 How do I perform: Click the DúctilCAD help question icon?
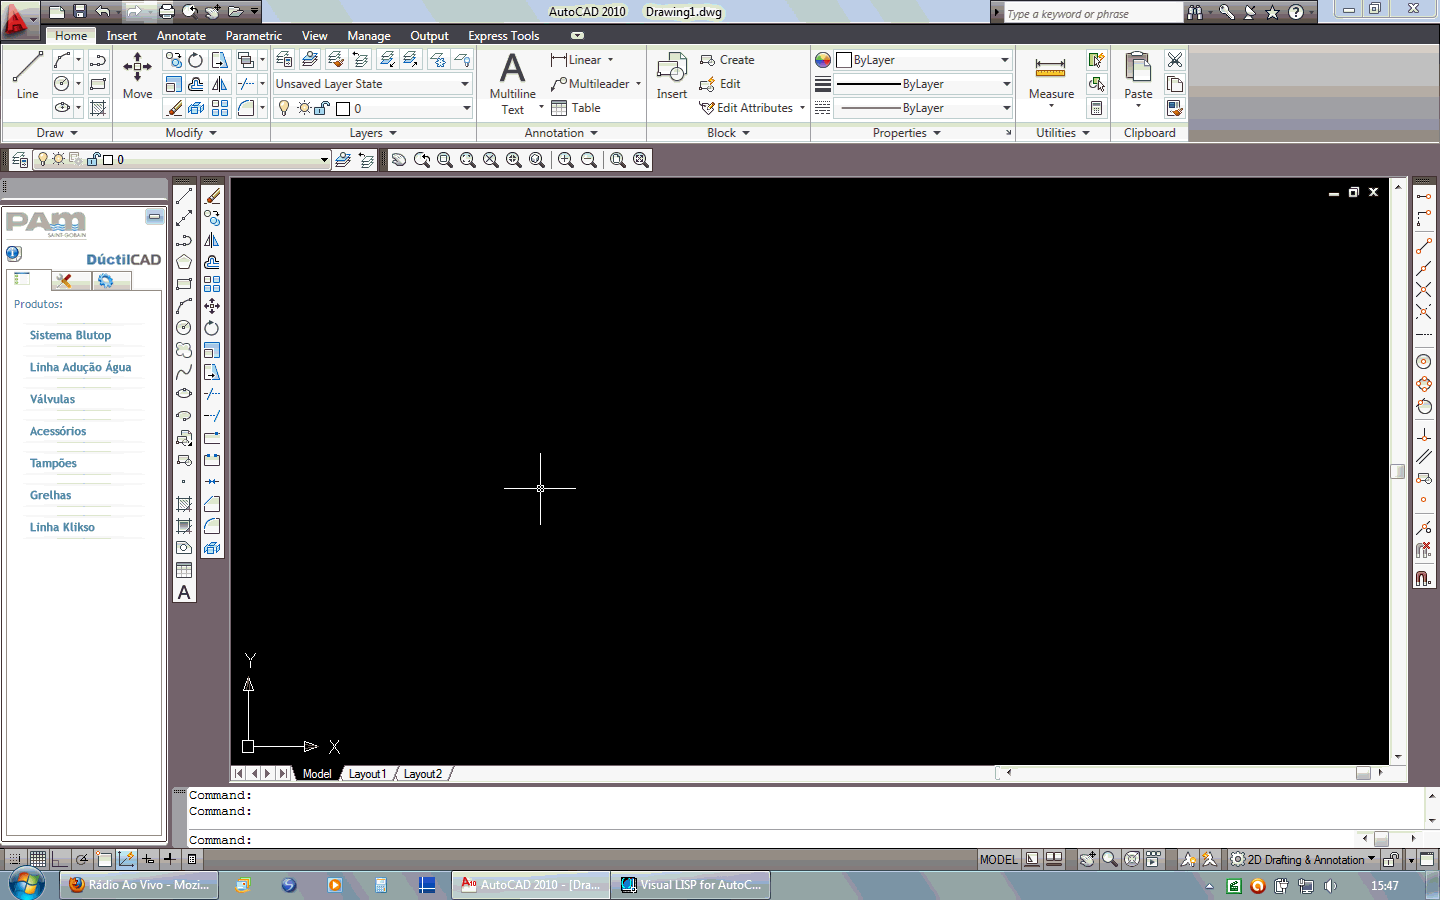[x=14, y=254]
